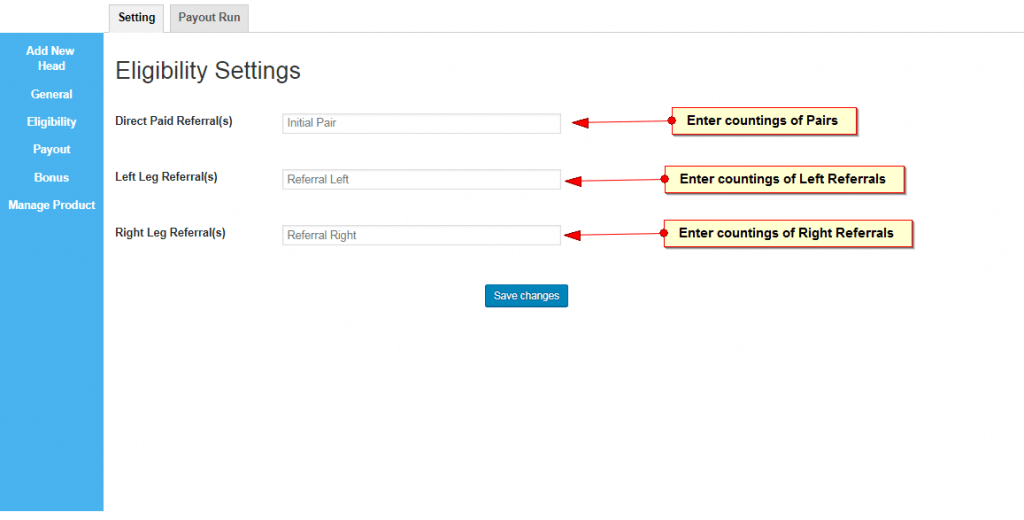
Task: Switch to the Setting tab
Action: point(136,18)
